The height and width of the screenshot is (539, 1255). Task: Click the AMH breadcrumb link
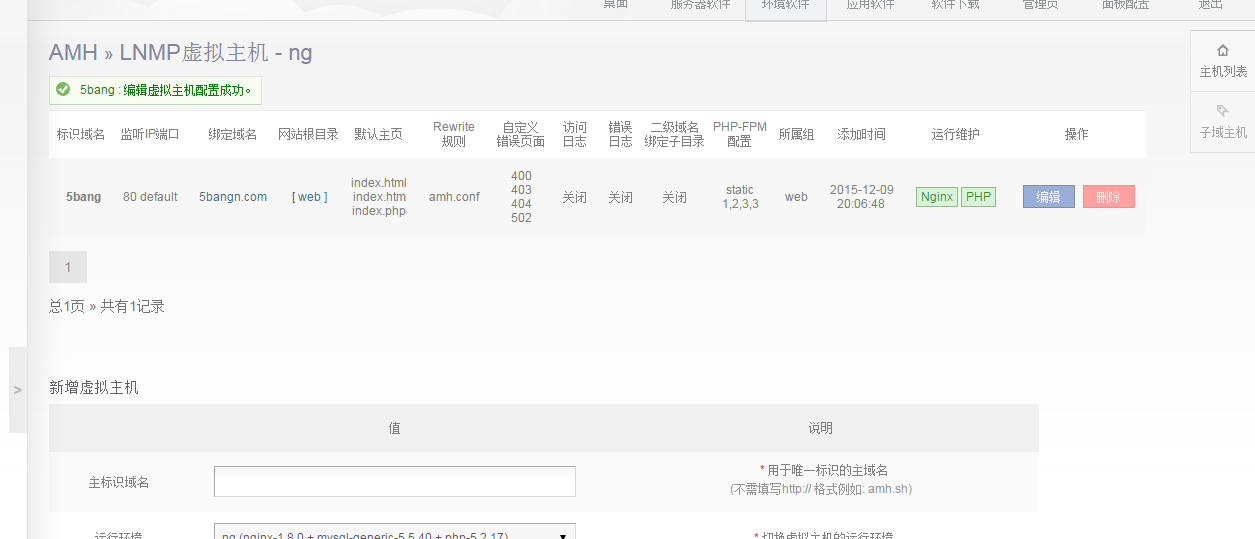[73, 53]
